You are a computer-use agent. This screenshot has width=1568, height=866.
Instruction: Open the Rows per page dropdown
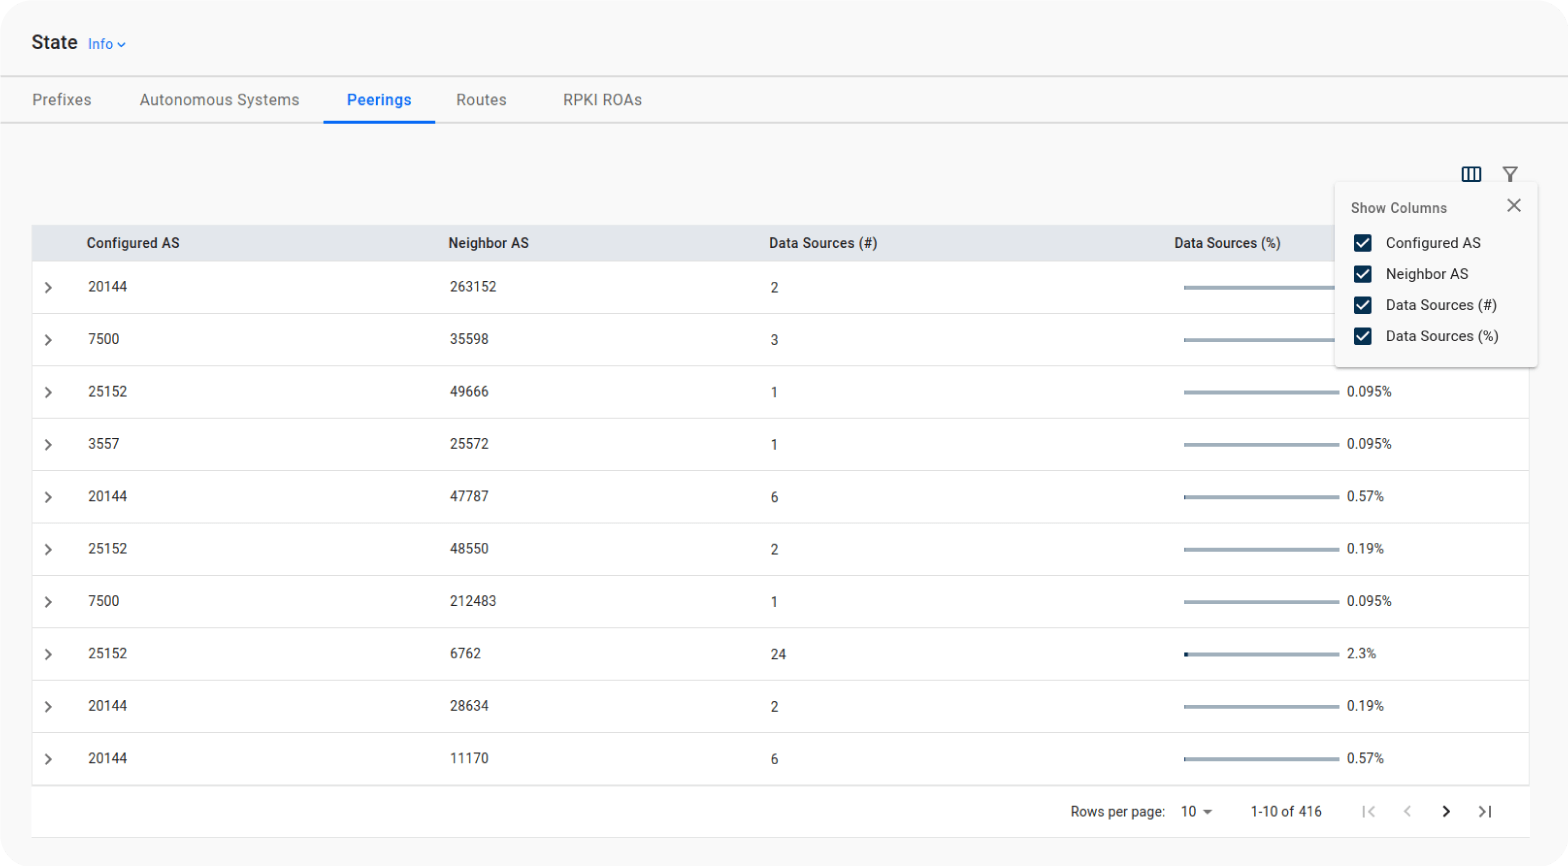point(1196,811)
